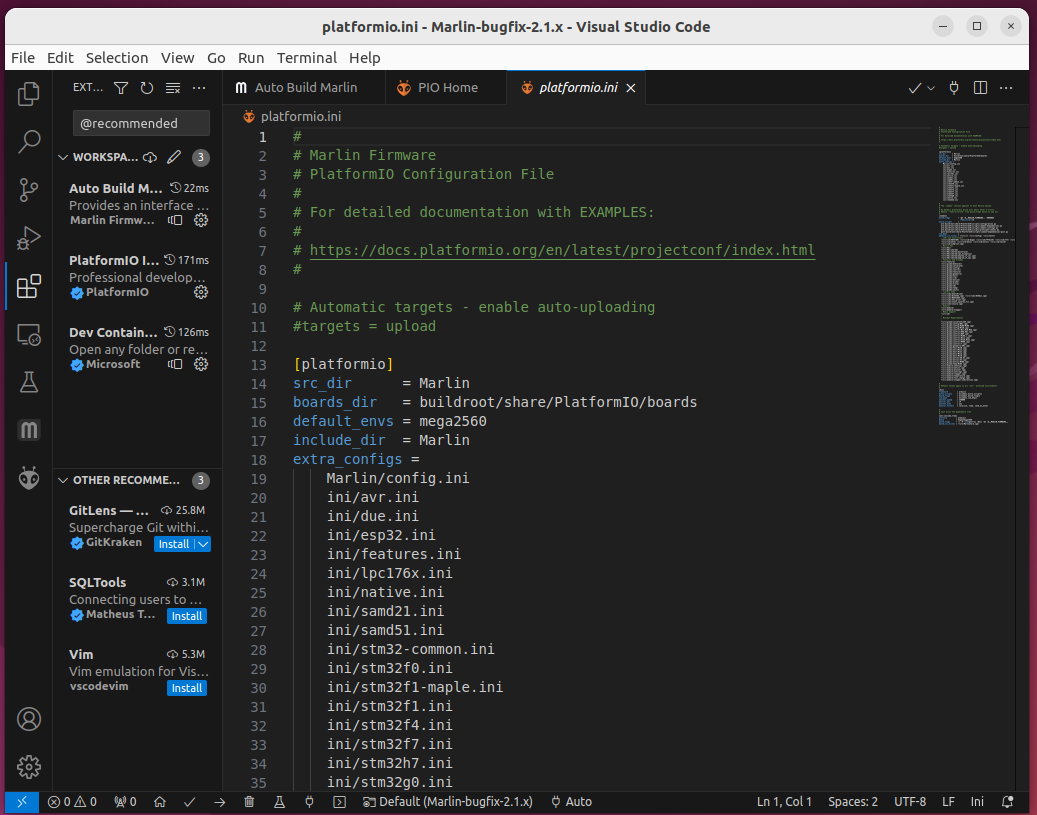Open Run and Debug from the activity bar

pos(28,238)
